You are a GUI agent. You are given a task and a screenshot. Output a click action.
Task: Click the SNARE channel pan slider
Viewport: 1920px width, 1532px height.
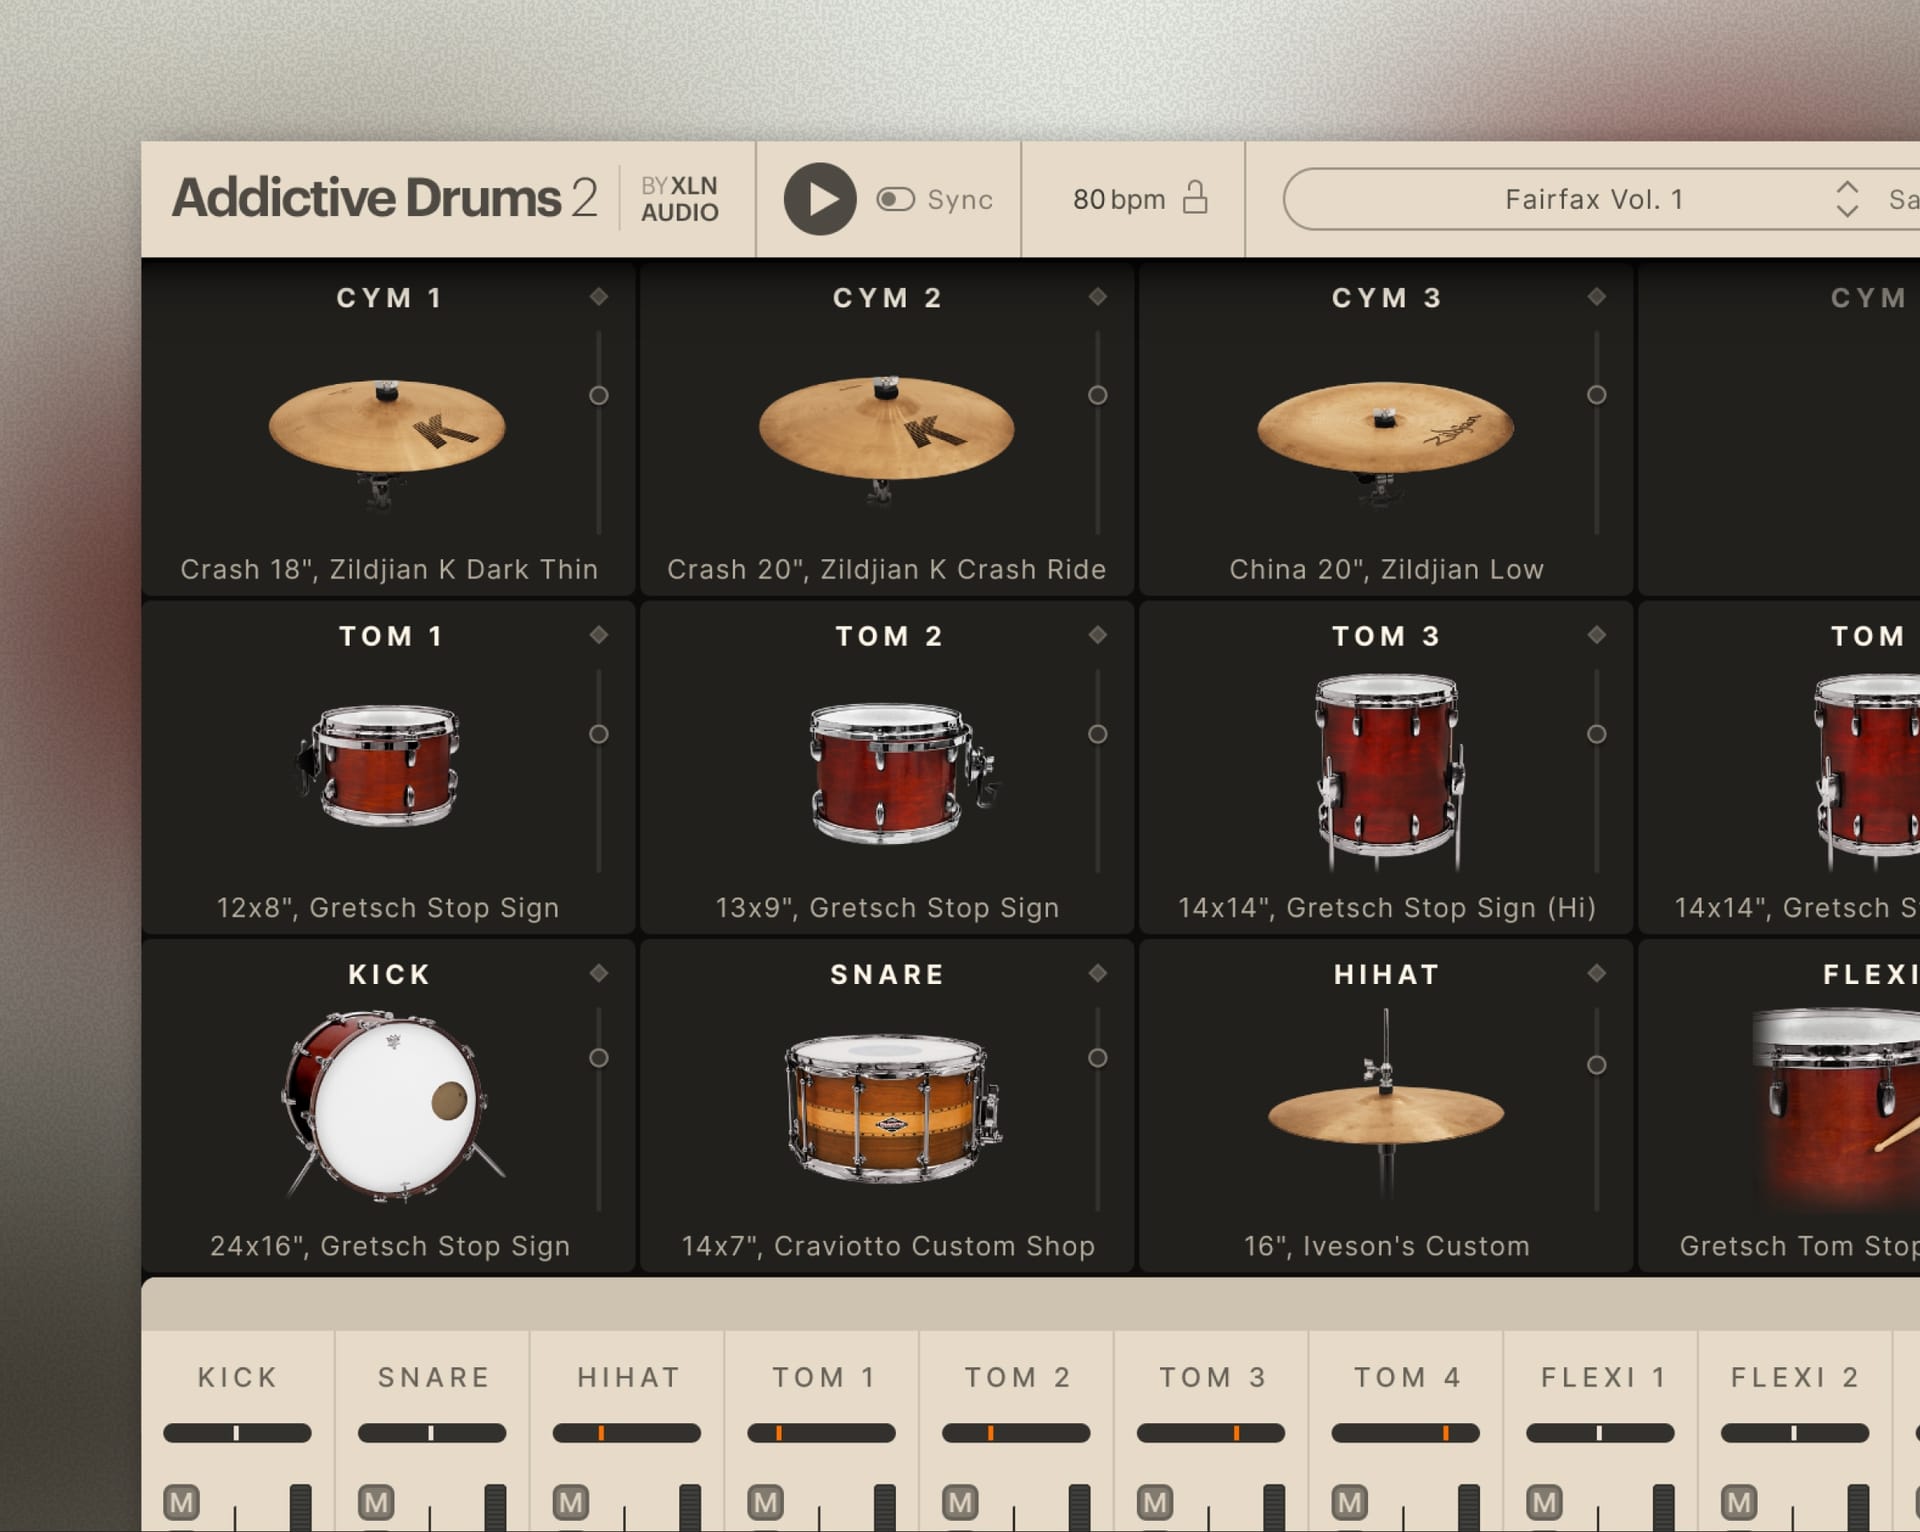tap(432, 1433)
